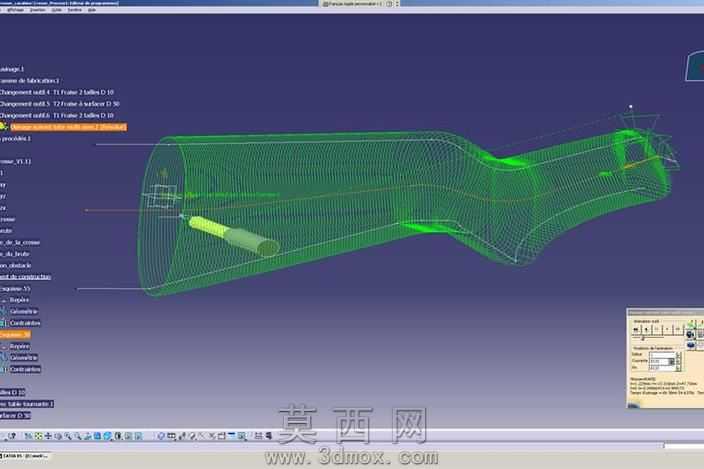Viewport: 704px width, 469px height.
Task: Open the view shading mode icon
Action: click(x=118, y=436)
